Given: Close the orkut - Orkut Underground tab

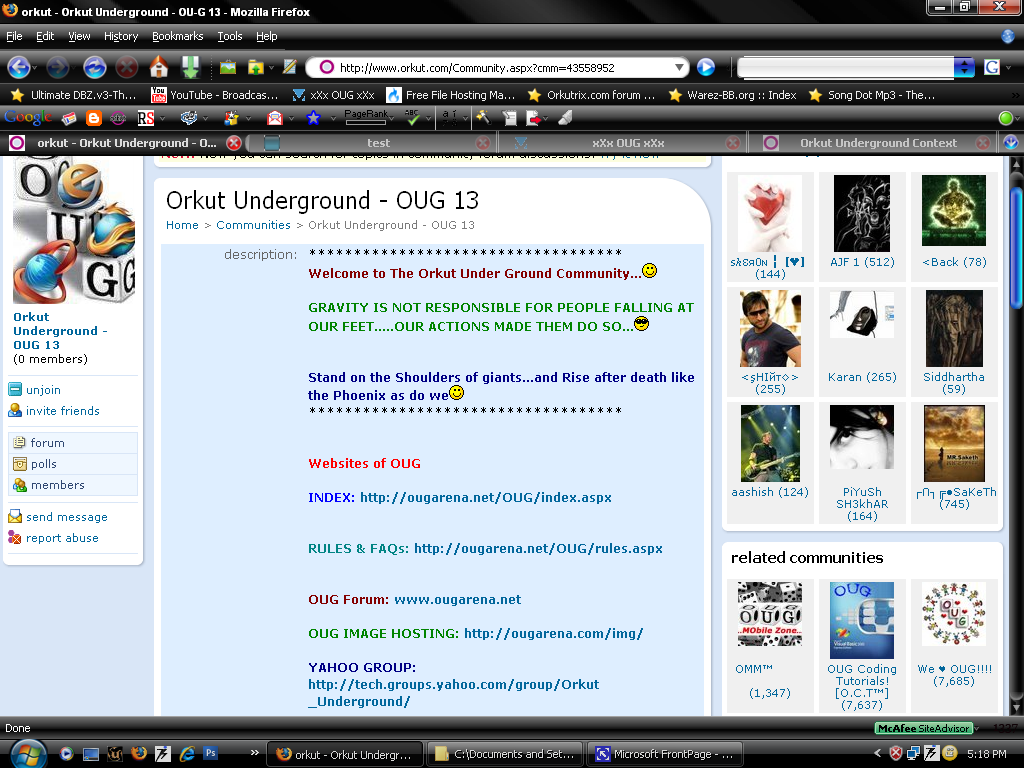Looking at the screenshot, I should (x=234, y=143).
